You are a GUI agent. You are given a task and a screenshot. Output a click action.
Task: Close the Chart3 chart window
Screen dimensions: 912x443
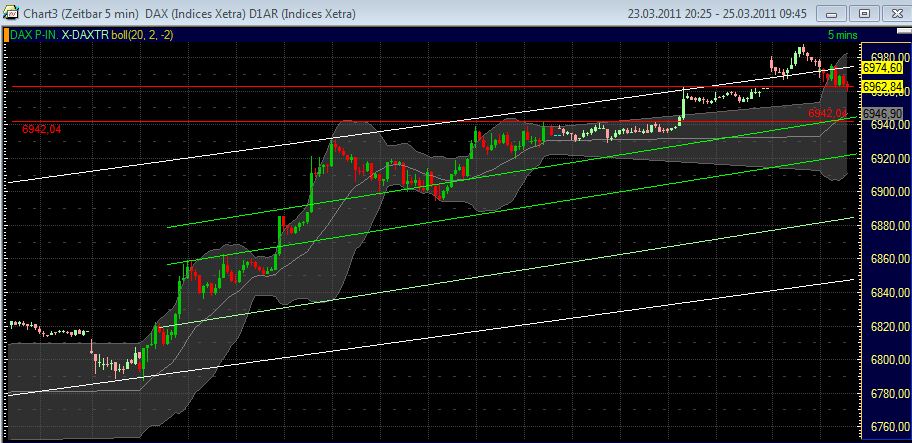click(x=897, y=13)
